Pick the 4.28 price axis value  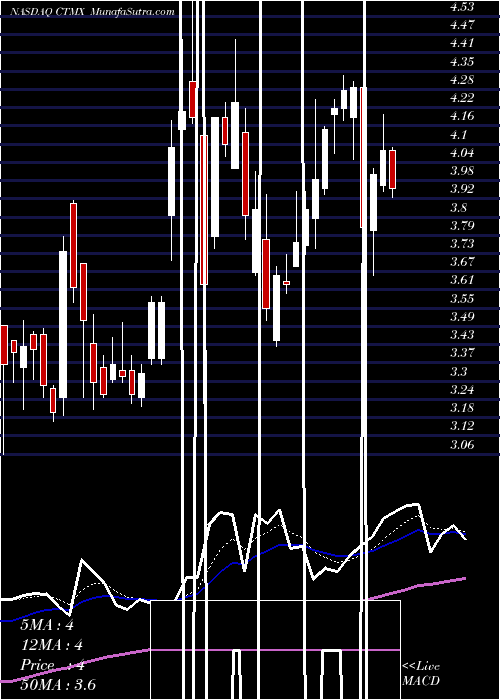tap(462, 80)
